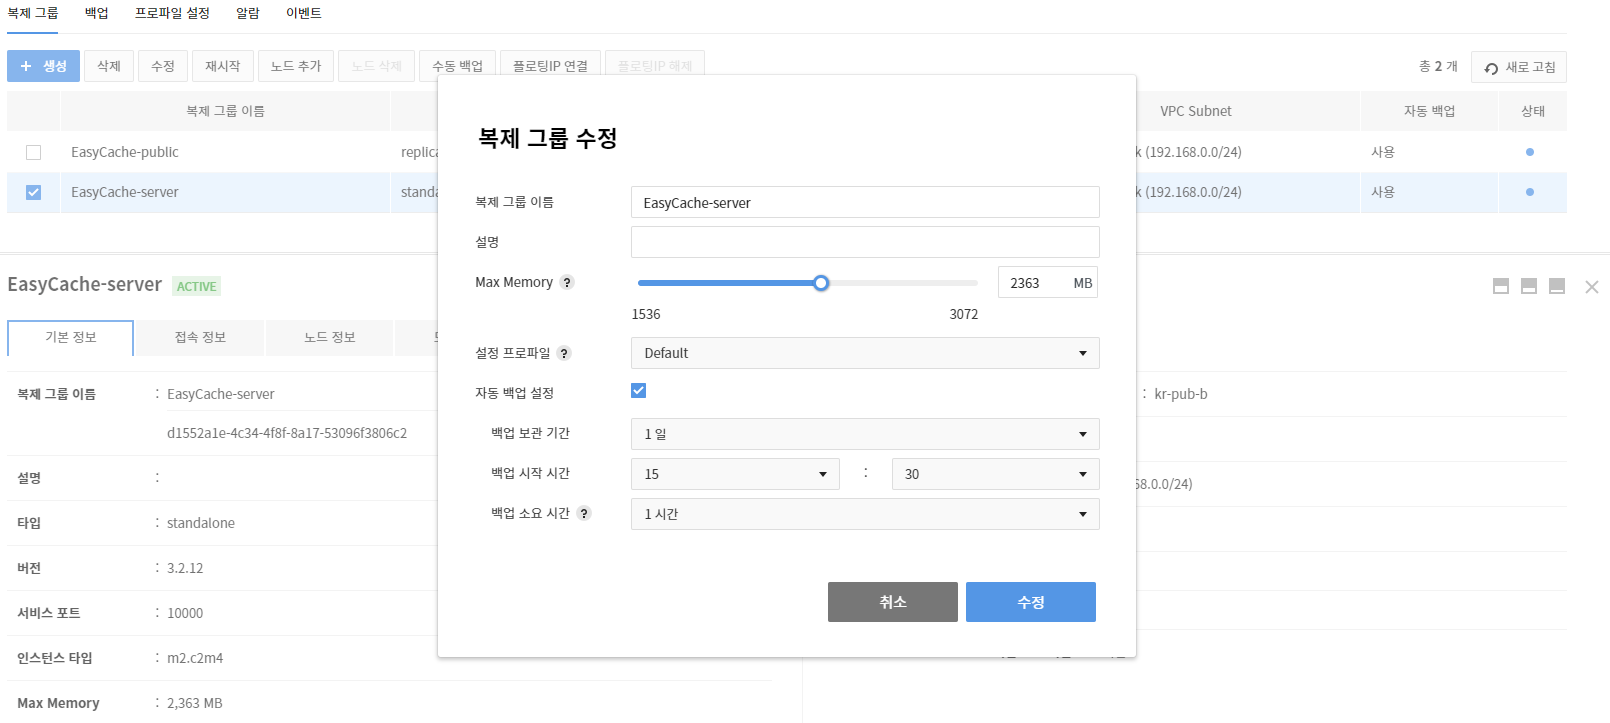Select the EasyCache-server table row name

125,192
